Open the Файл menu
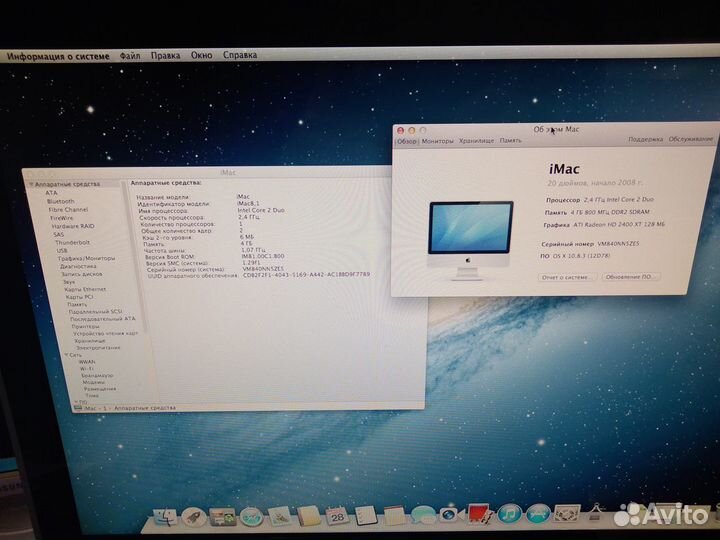This screenshot has height=540, width=720. click(x=130, y=56)
